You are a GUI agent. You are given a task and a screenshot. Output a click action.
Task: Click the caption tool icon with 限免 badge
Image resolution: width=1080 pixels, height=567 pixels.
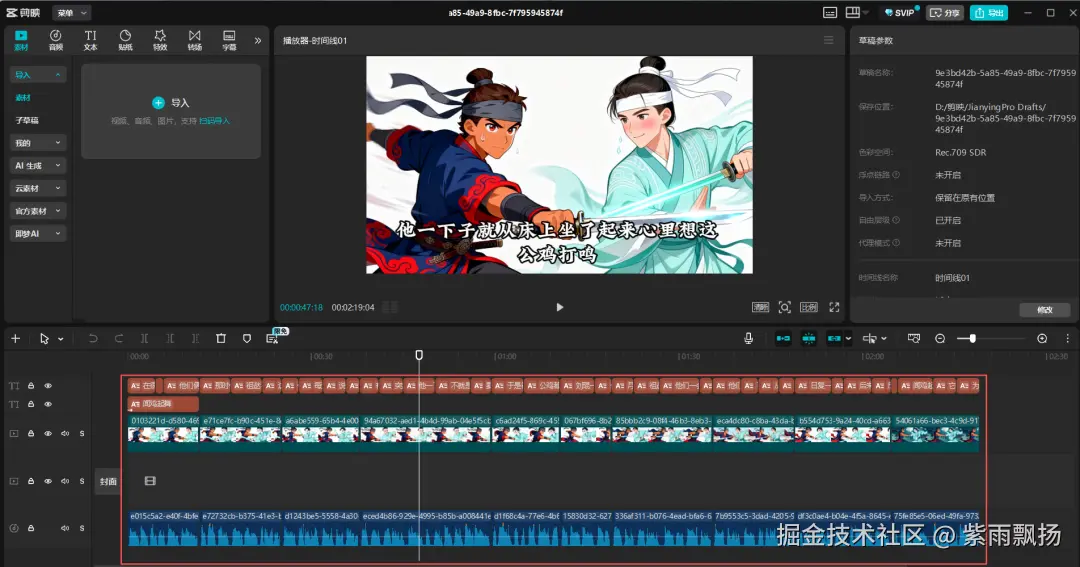[273, 338]
